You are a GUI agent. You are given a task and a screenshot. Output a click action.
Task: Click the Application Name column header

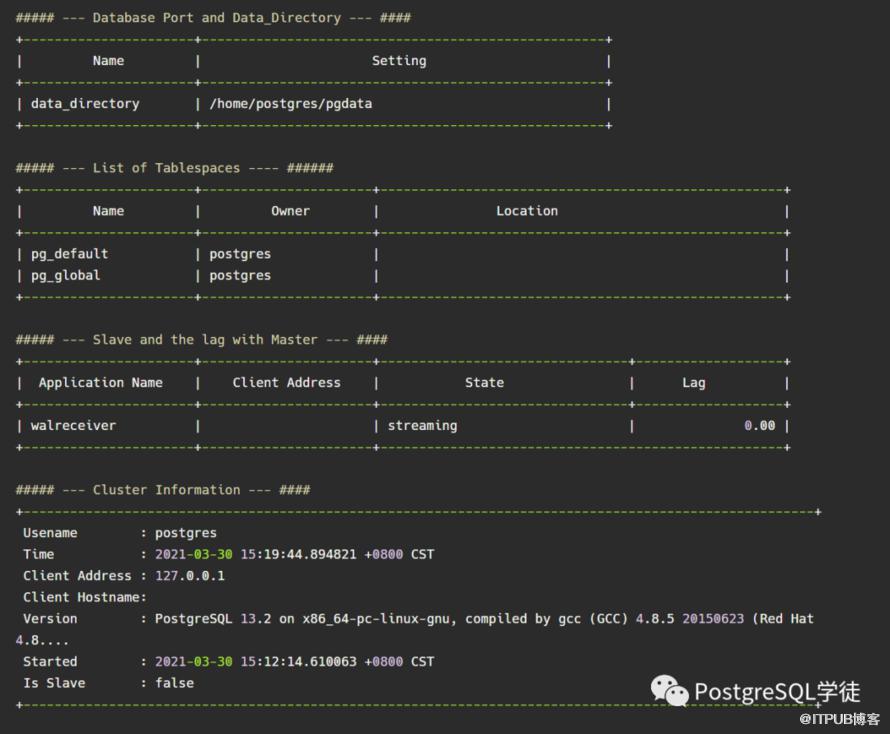point(100,383)
